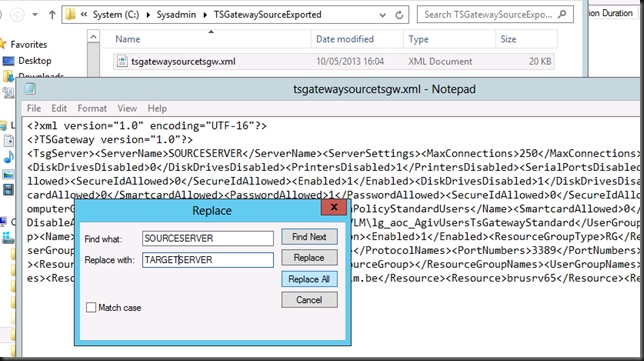Click Documents library icon in sidebar
Screen dimensions: 644x361
(8, 141)
